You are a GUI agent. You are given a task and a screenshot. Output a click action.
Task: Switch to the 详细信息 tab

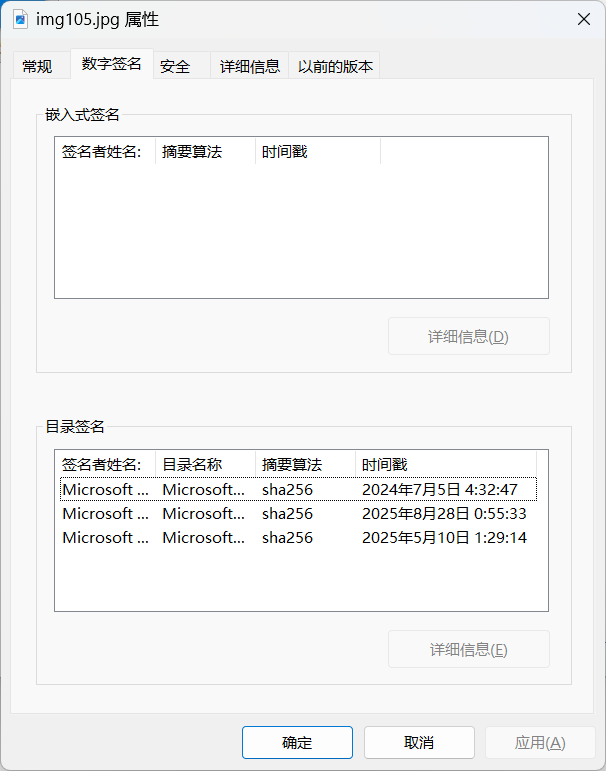[250, 67]
